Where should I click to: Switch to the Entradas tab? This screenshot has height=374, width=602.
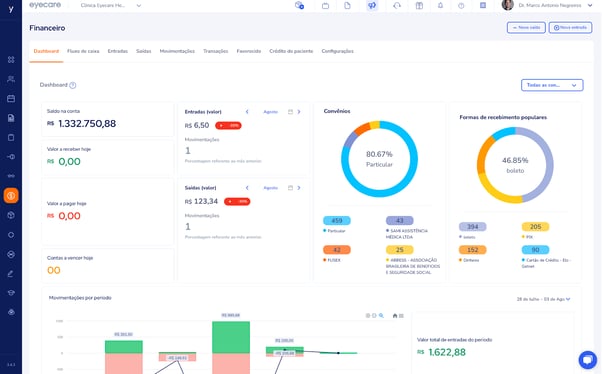point(117,51)
